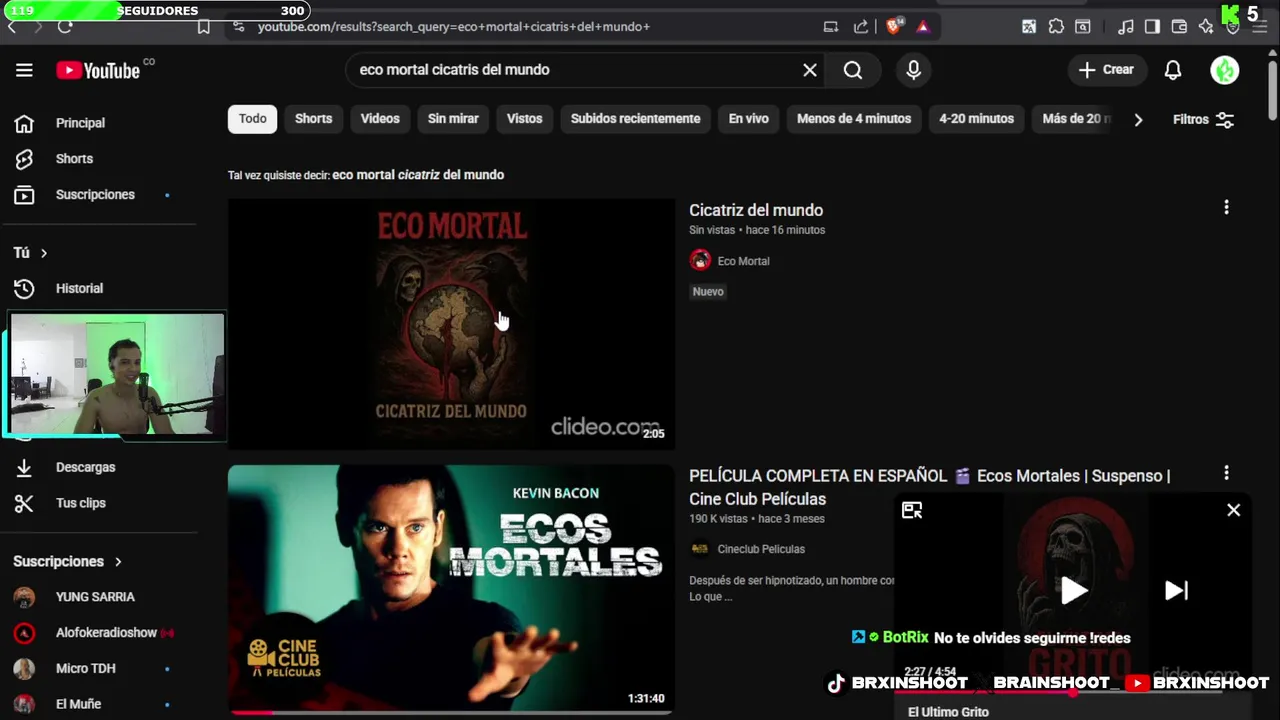This screenshot has width=1280, height=720.
Task: Select the Vistos filter chip
Action: pos(524,119)
